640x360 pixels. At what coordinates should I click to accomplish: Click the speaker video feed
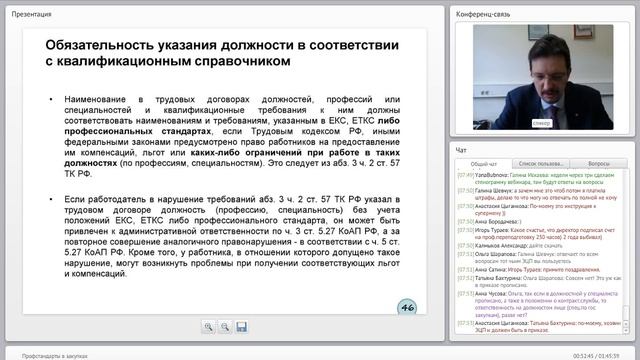click(x=543, y=77)
